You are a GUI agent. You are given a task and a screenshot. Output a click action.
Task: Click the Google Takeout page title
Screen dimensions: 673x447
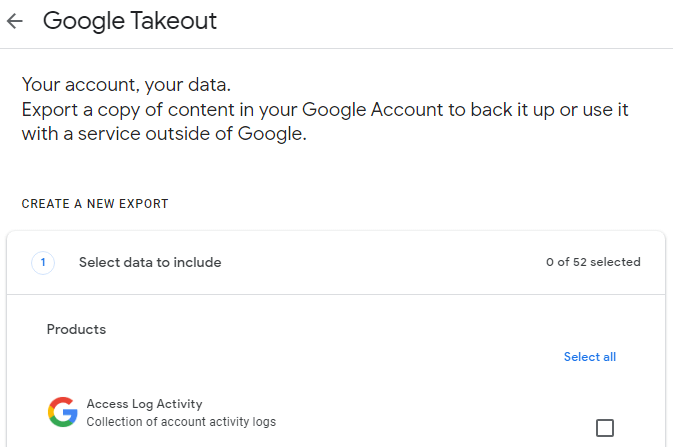(x=130, y=21)
